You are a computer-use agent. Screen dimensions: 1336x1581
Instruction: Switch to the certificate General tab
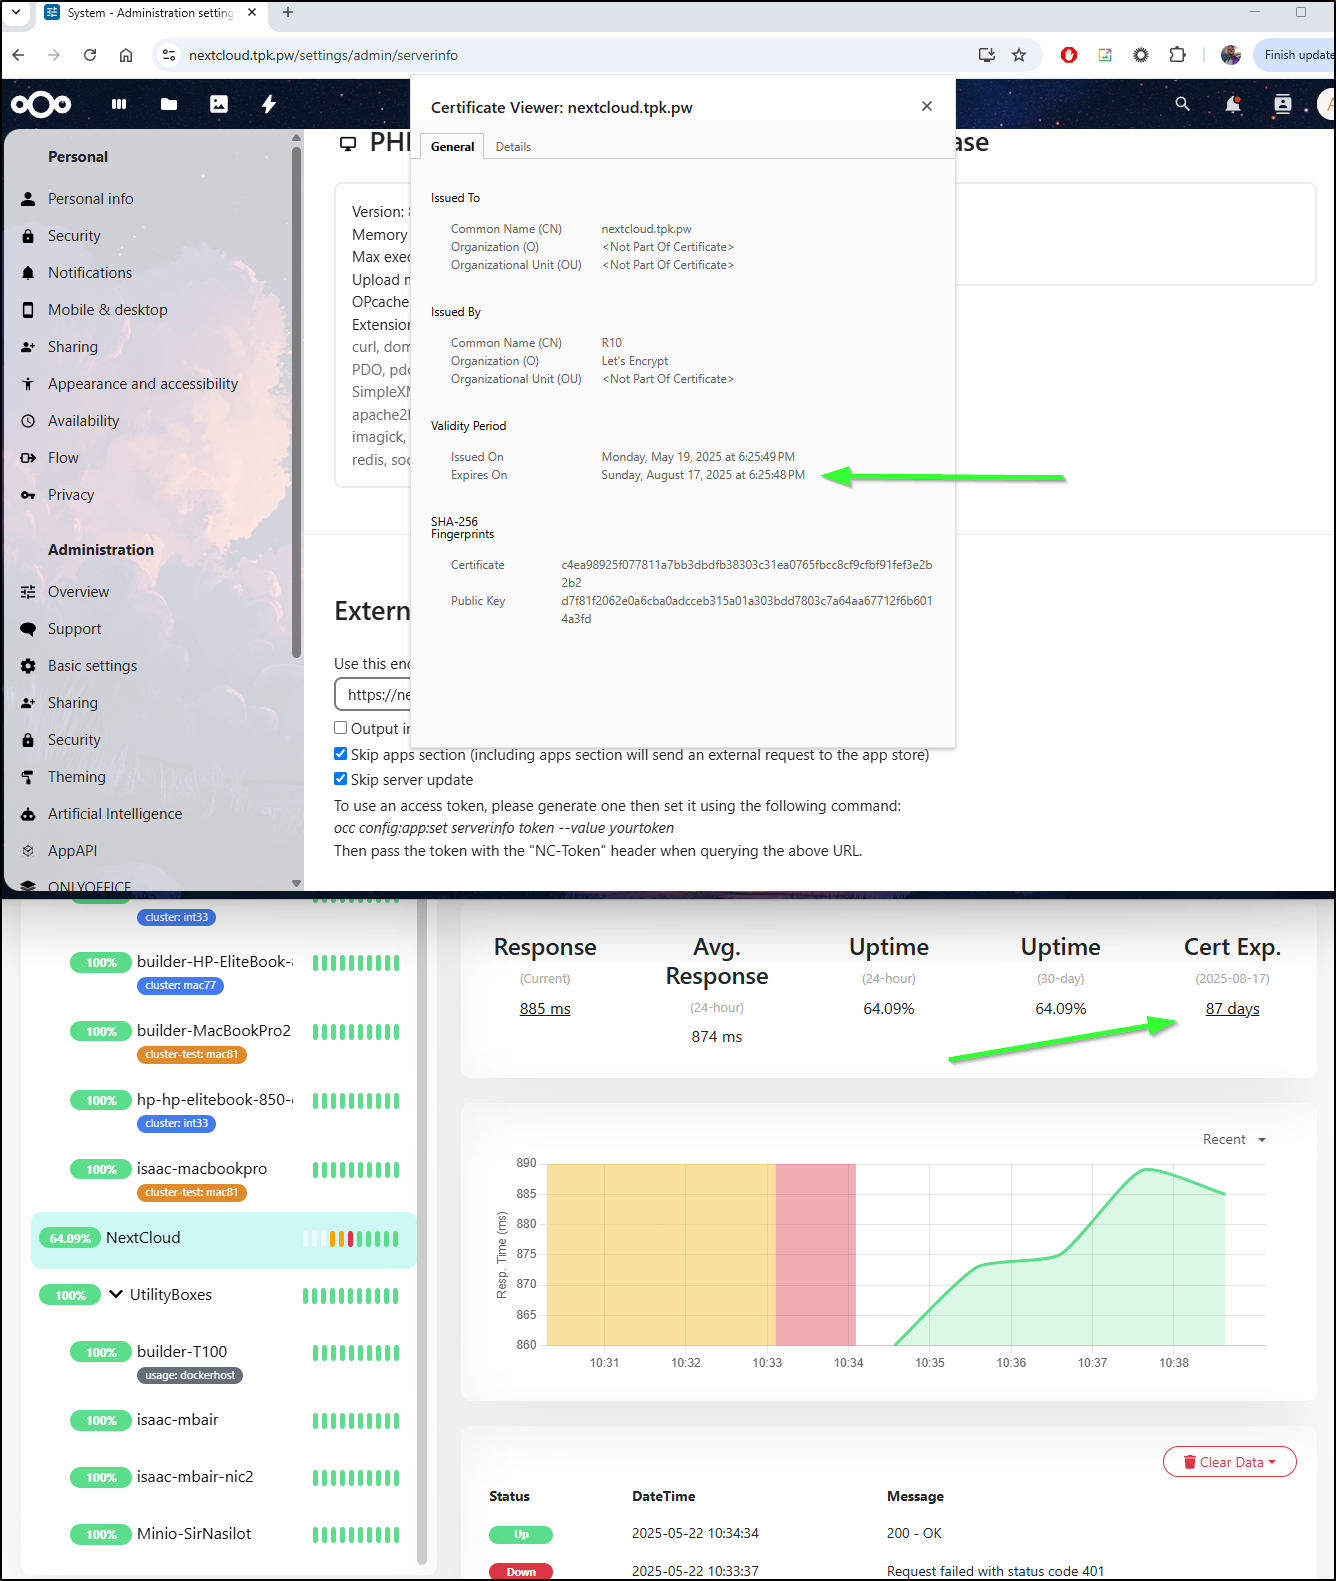452,146
